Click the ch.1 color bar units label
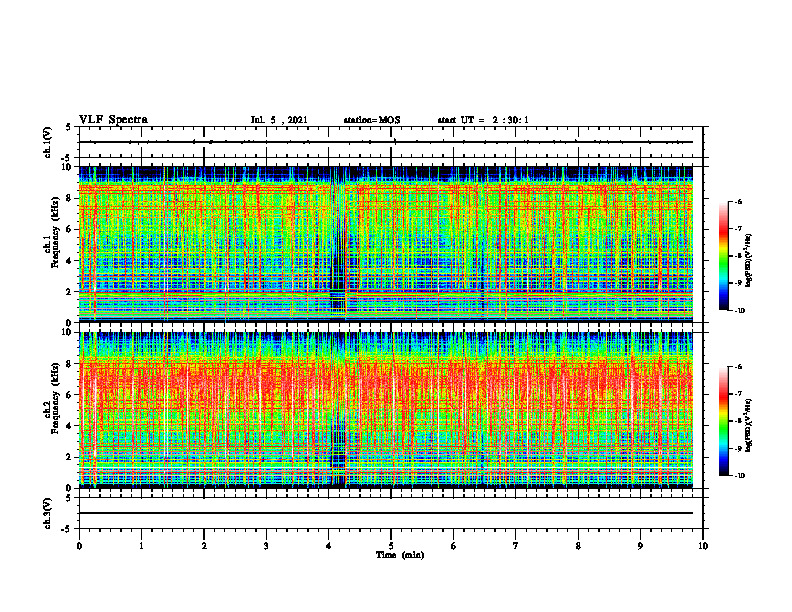Screen dimensions: 792x612 [x=749, y=260]
